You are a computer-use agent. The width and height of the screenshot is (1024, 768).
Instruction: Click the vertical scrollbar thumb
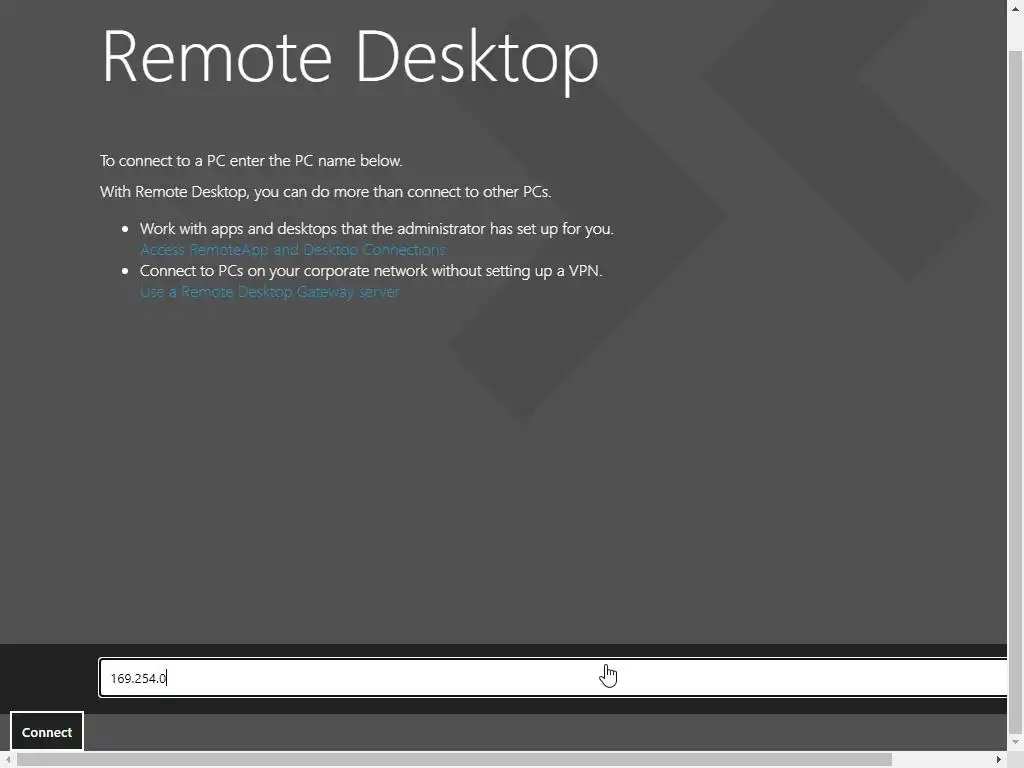[x=1016, y=392]
